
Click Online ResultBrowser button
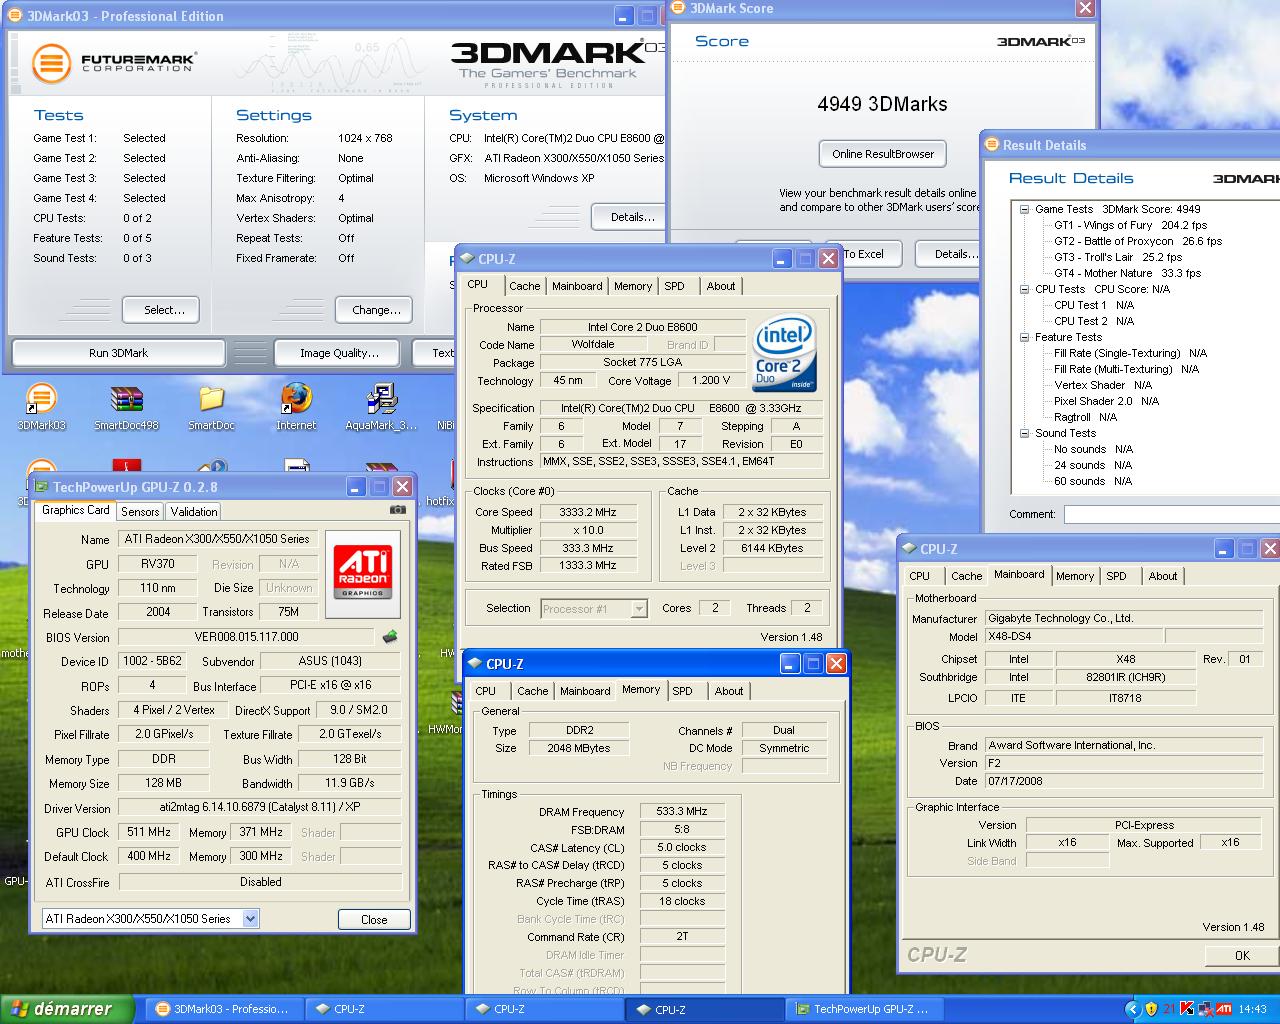pyautogui.click(x=883, y=154)
